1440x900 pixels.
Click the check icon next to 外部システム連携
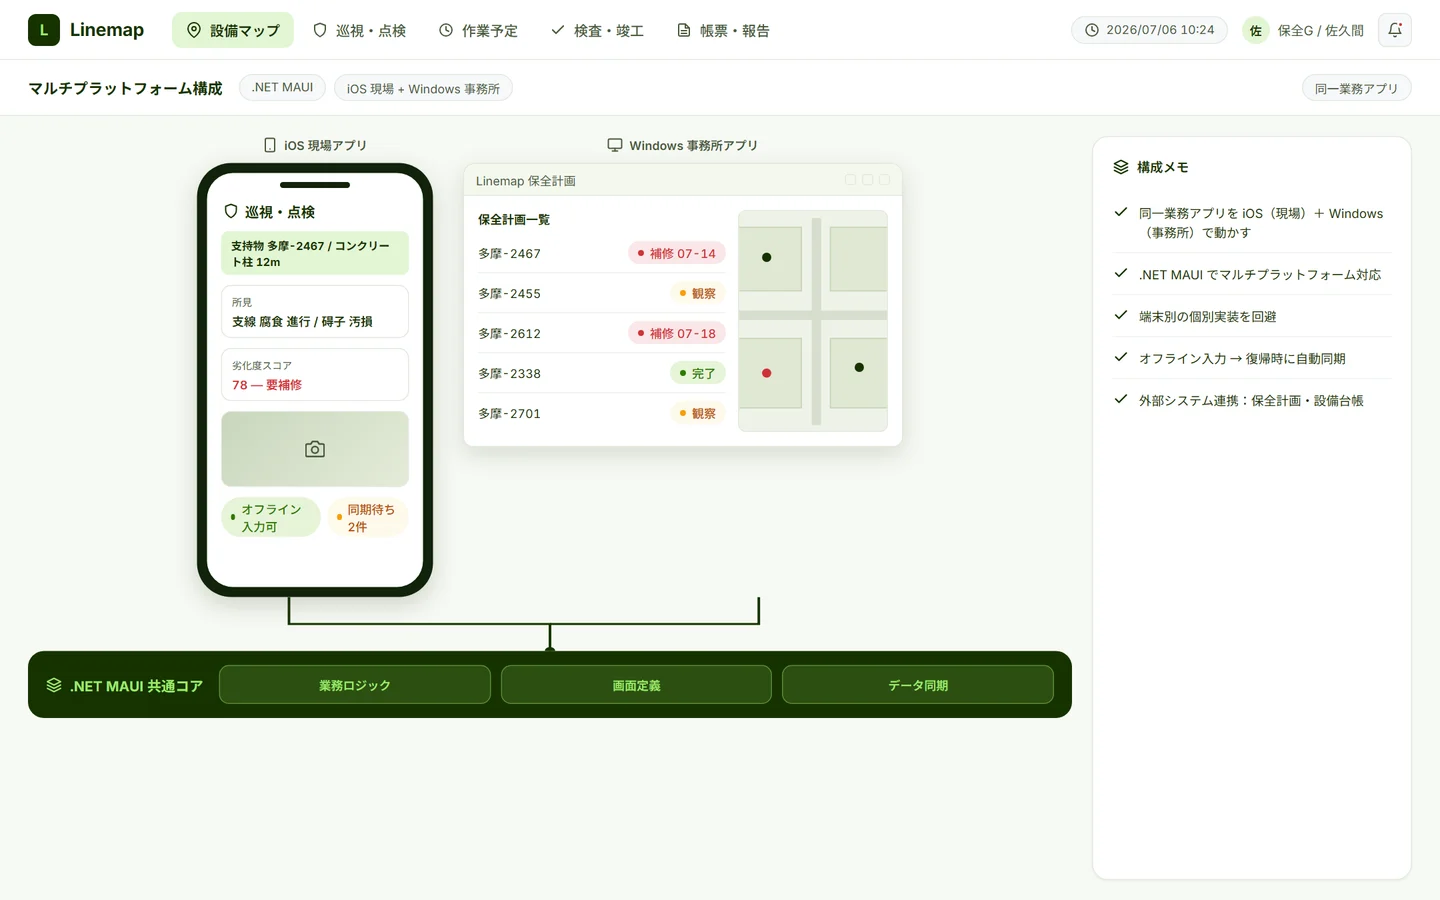click(1121, 399)
